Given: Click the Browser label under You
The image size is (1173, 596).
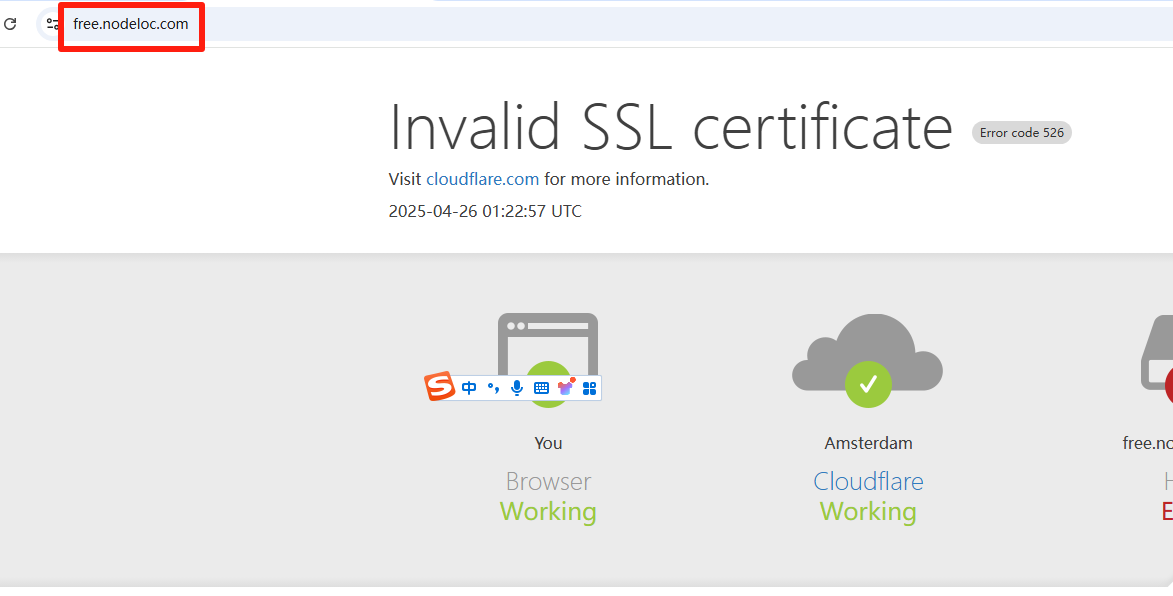Looking at the screenshot, I should 548,481.
